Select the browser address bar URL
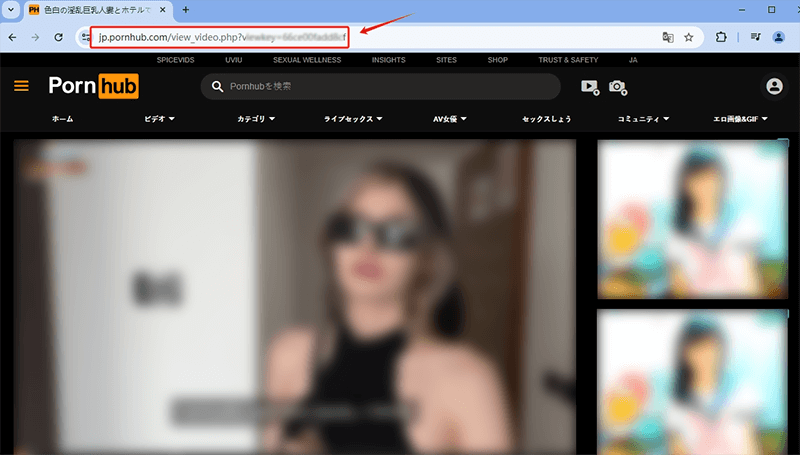This screenshot has width=800, height=455. [222, 37]
